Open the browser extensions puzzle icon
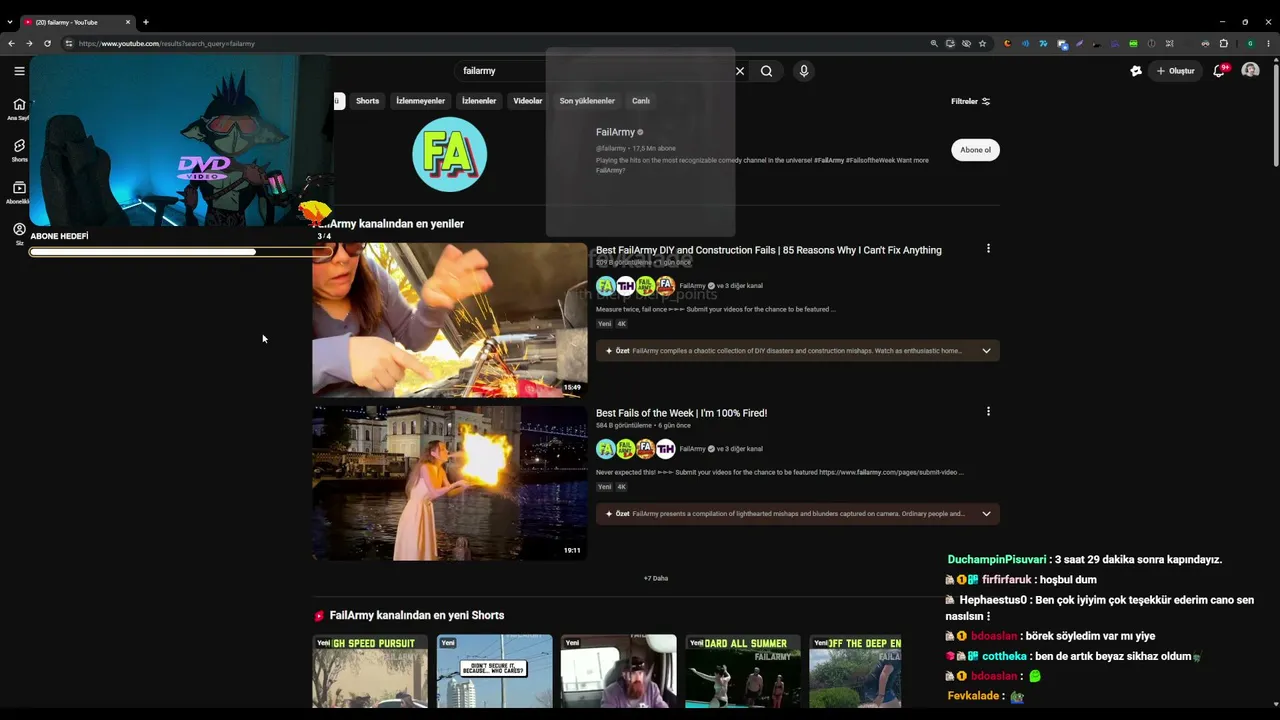Screen dimensions: 1280x720 [x=1224, y=43]
